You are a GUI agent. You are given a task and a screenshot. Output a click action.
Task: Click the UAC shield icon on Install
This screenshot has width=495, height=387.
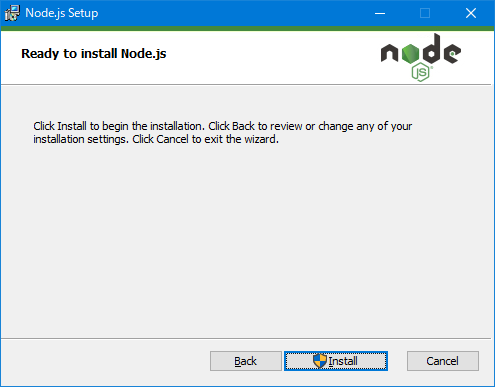click(320, 361)
